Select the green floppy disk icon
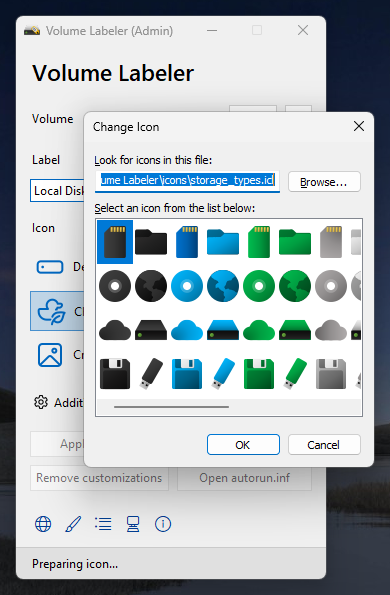This screenshot has width=390, height=595. 259,374
